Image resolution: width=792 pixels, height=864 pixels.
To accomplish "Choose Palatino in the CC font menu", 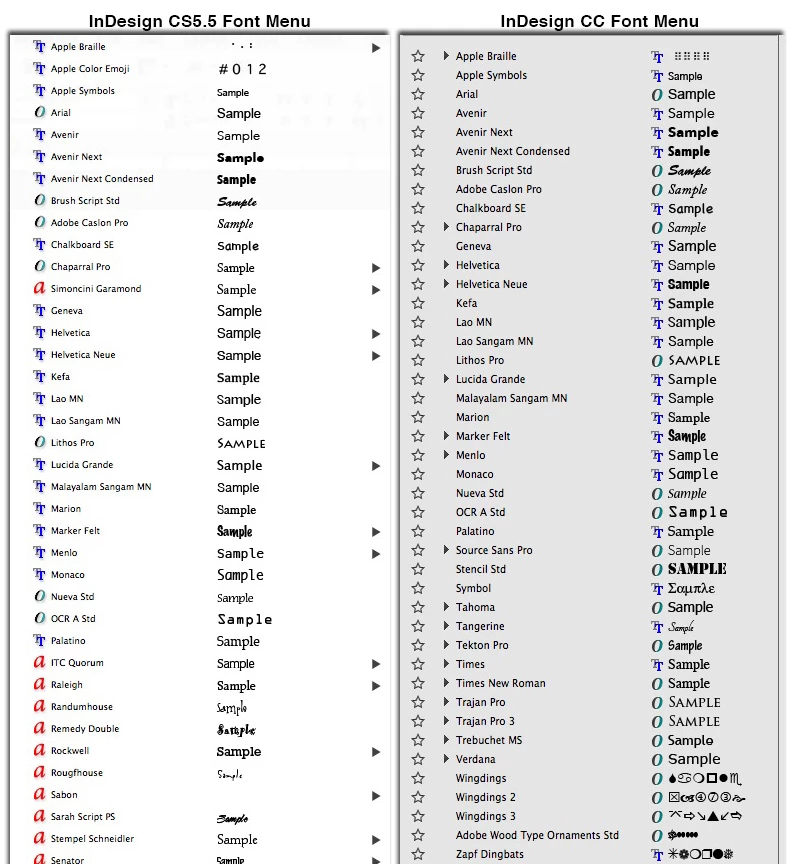I will (475, 531).
